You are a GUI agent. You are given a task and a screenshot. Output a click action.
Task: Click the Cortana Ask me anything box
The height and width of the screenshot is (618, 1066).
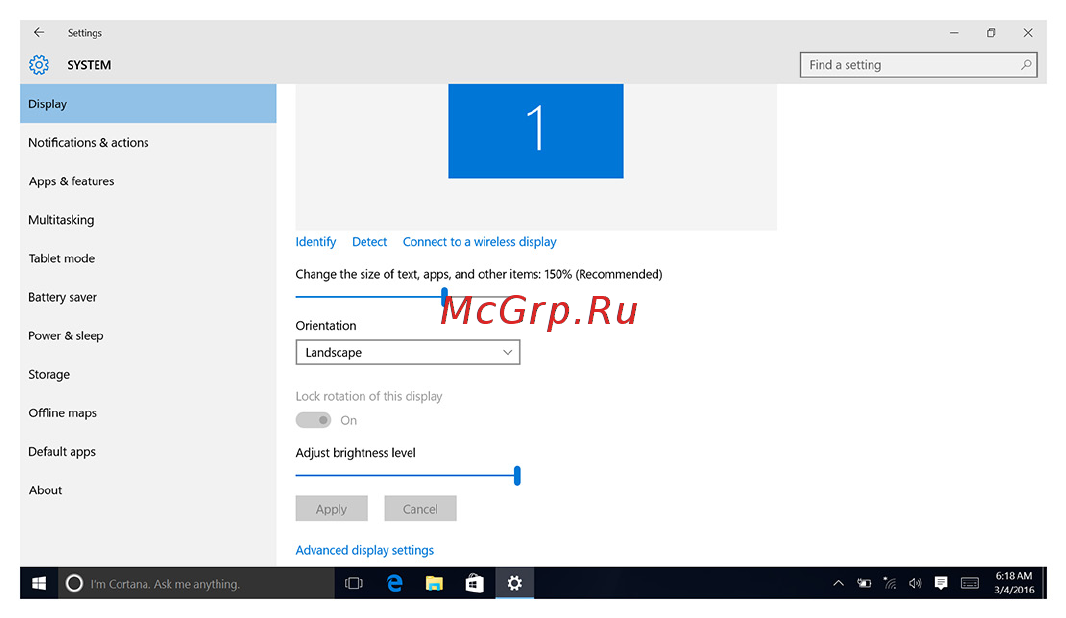[x=197, y=583]
